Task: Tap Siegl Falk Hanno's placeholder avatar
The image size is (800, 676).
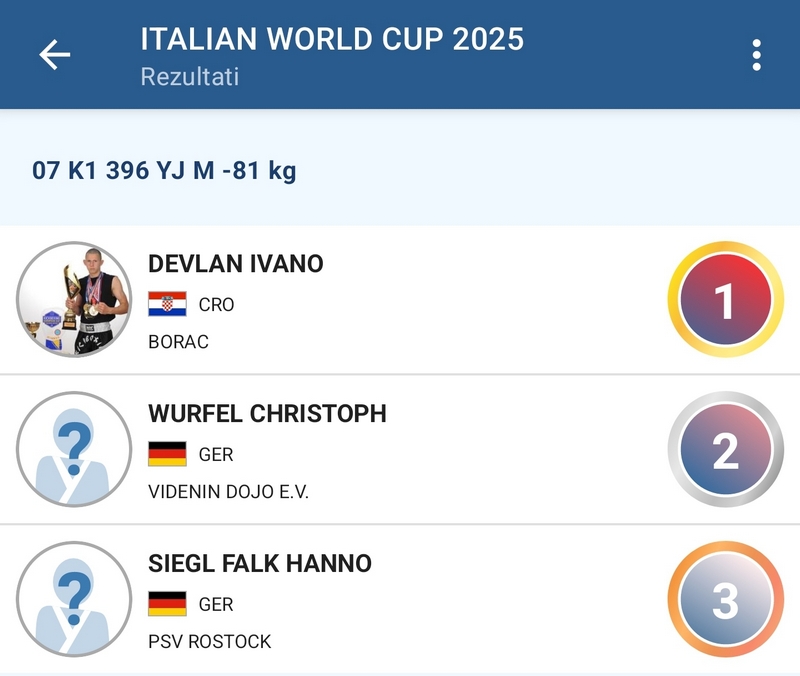Action: (75, 599)
